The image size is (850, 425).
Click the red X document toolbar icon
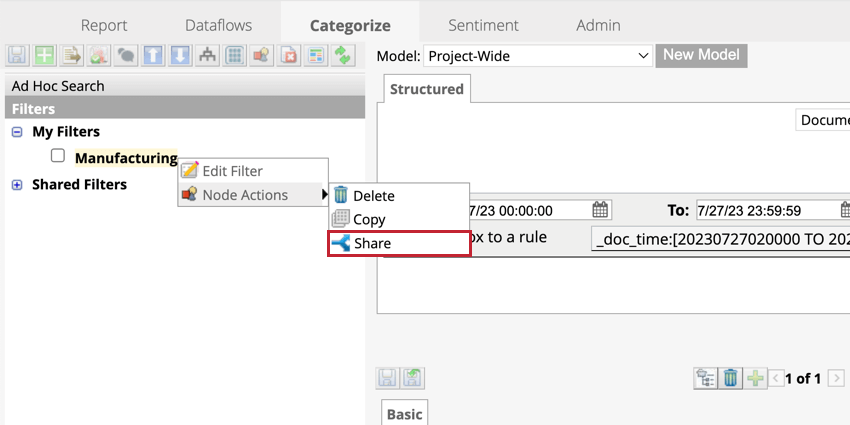pyautogui.click(x=289, y=56)
